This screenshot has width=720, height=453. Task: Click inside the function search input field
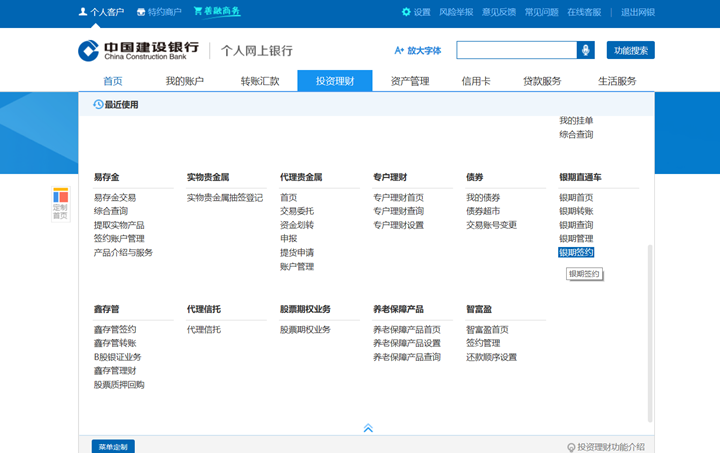[516, 50]
